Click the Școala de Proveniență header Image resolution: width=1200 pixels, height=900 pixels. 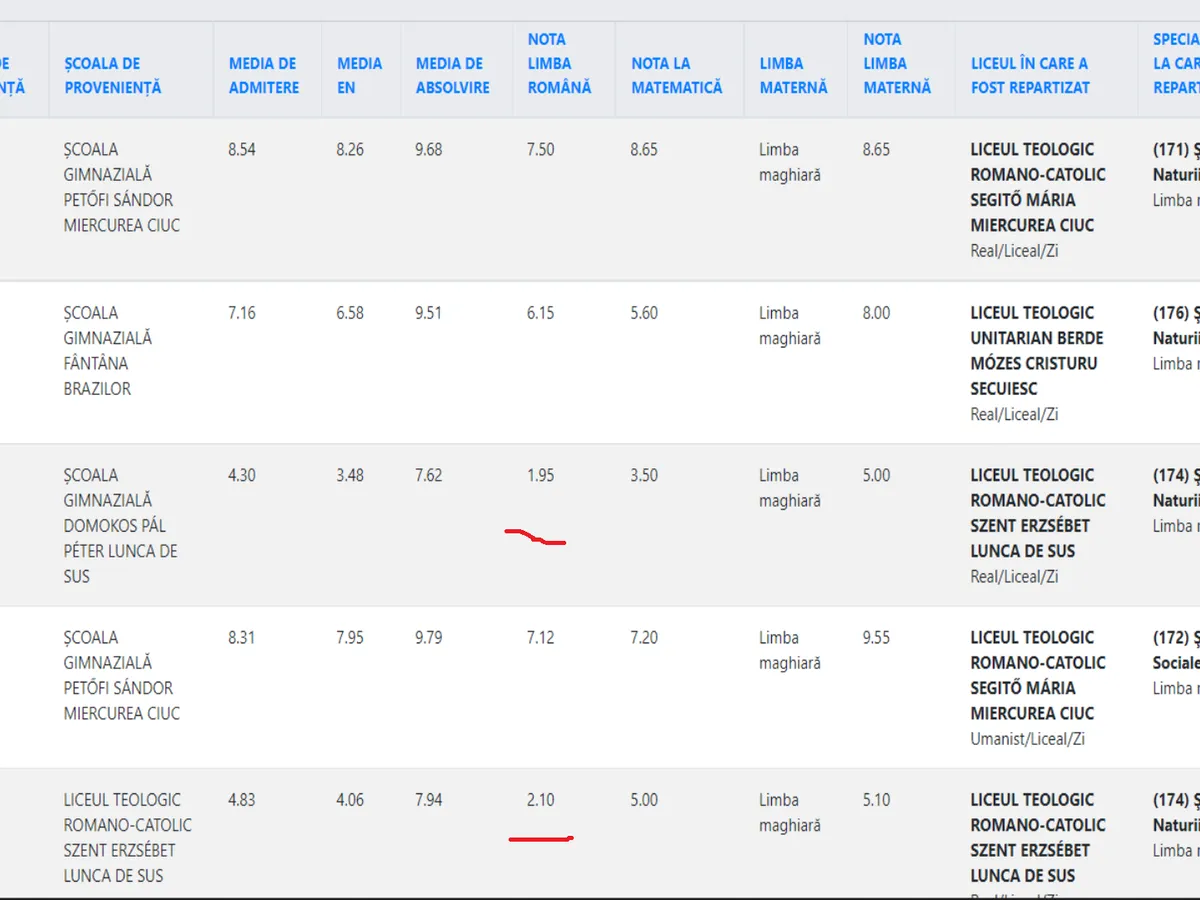tap(112, 75)
